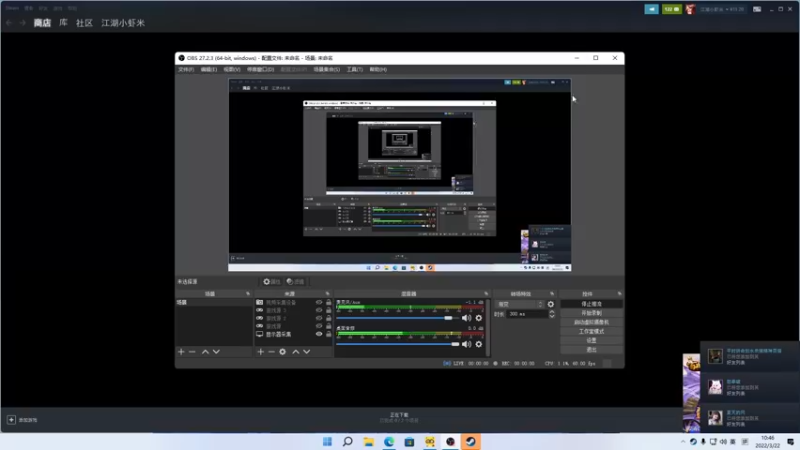The width and height of the screenshot is (800, 450).
Task: Open Properties button above Scenes panel
Action: coord(272,282)
